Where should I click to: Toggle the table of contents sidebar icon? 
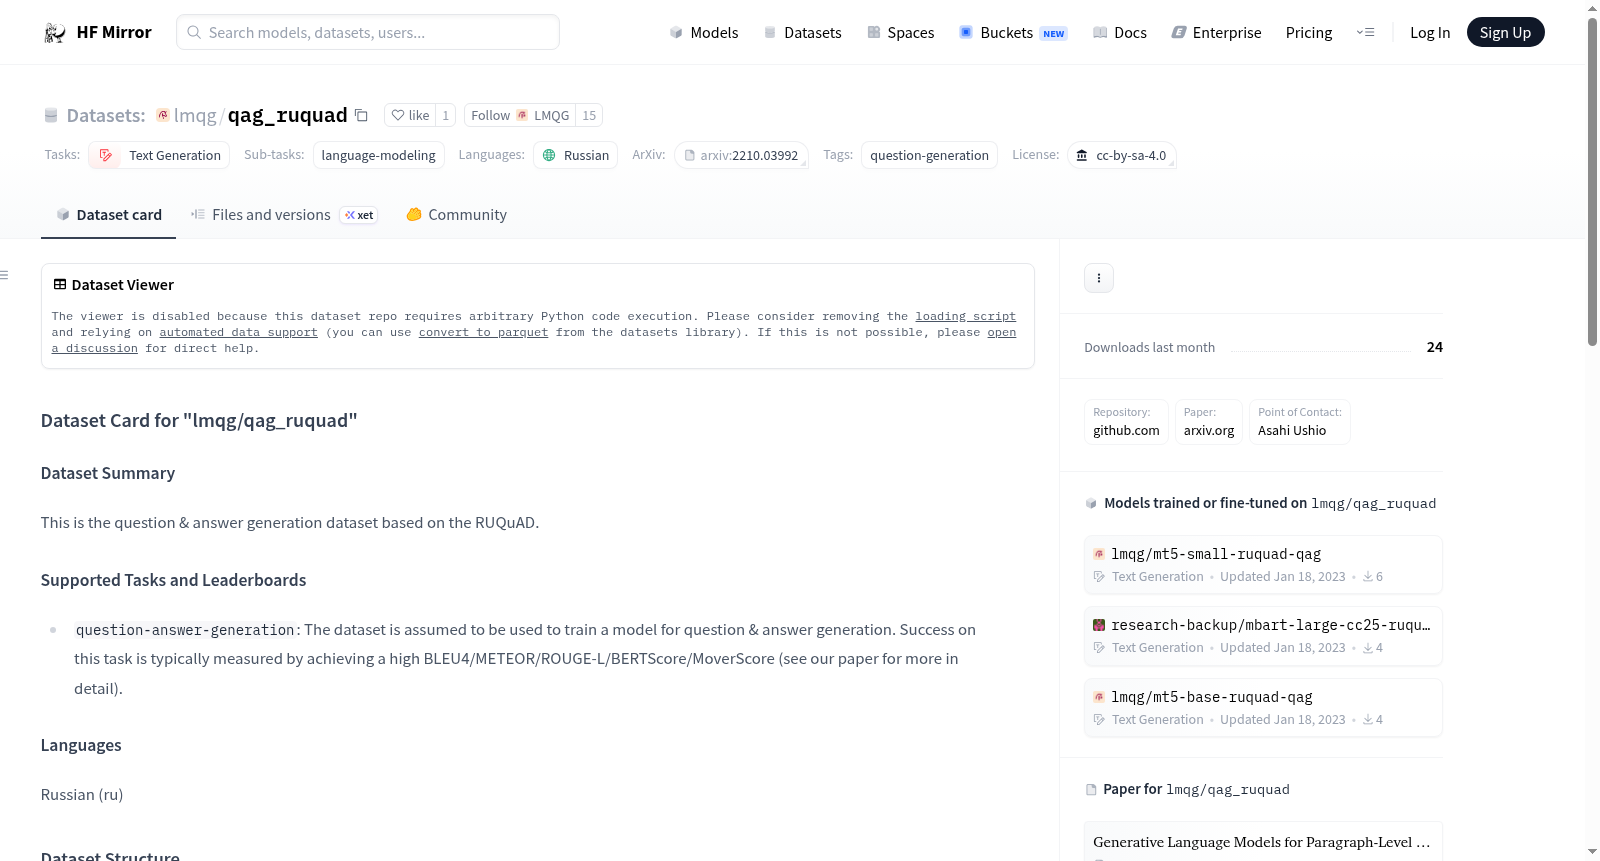tap(4, 275)
